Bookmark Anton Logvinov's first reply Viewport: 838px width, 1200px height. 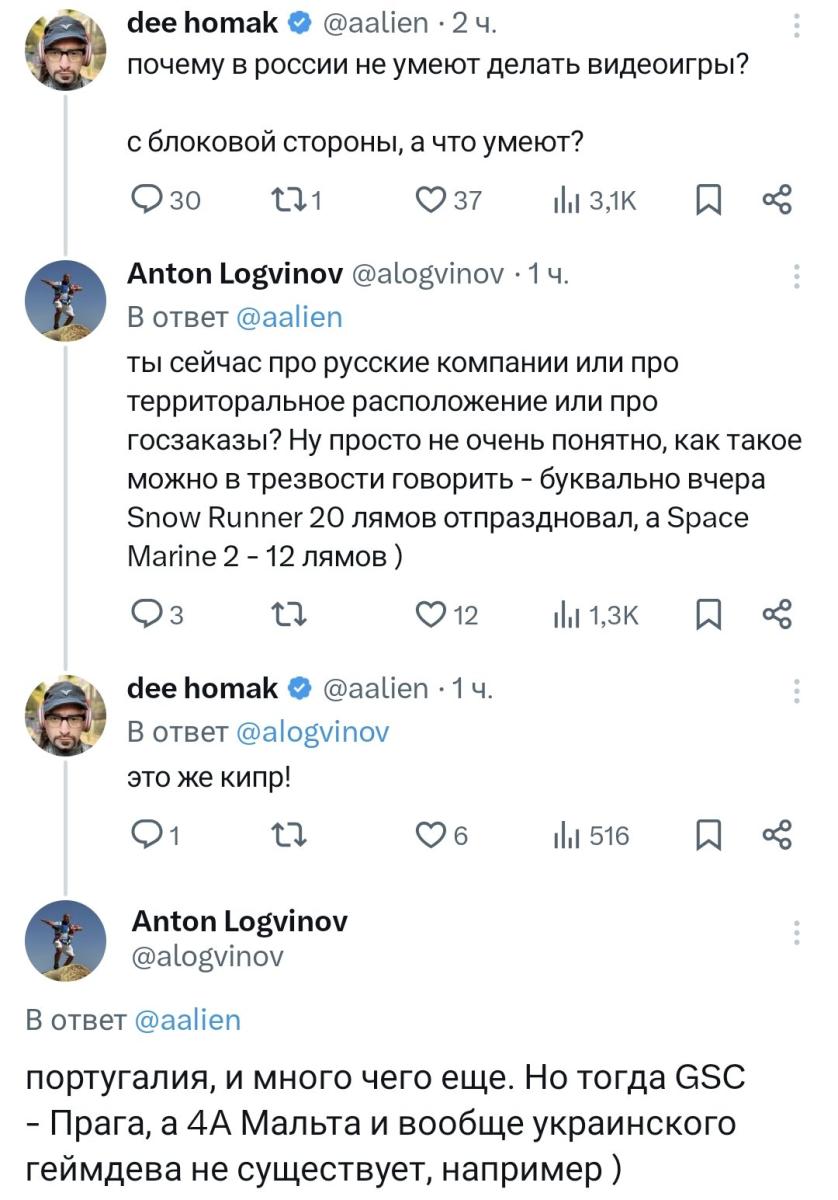(x=710, y=615)
